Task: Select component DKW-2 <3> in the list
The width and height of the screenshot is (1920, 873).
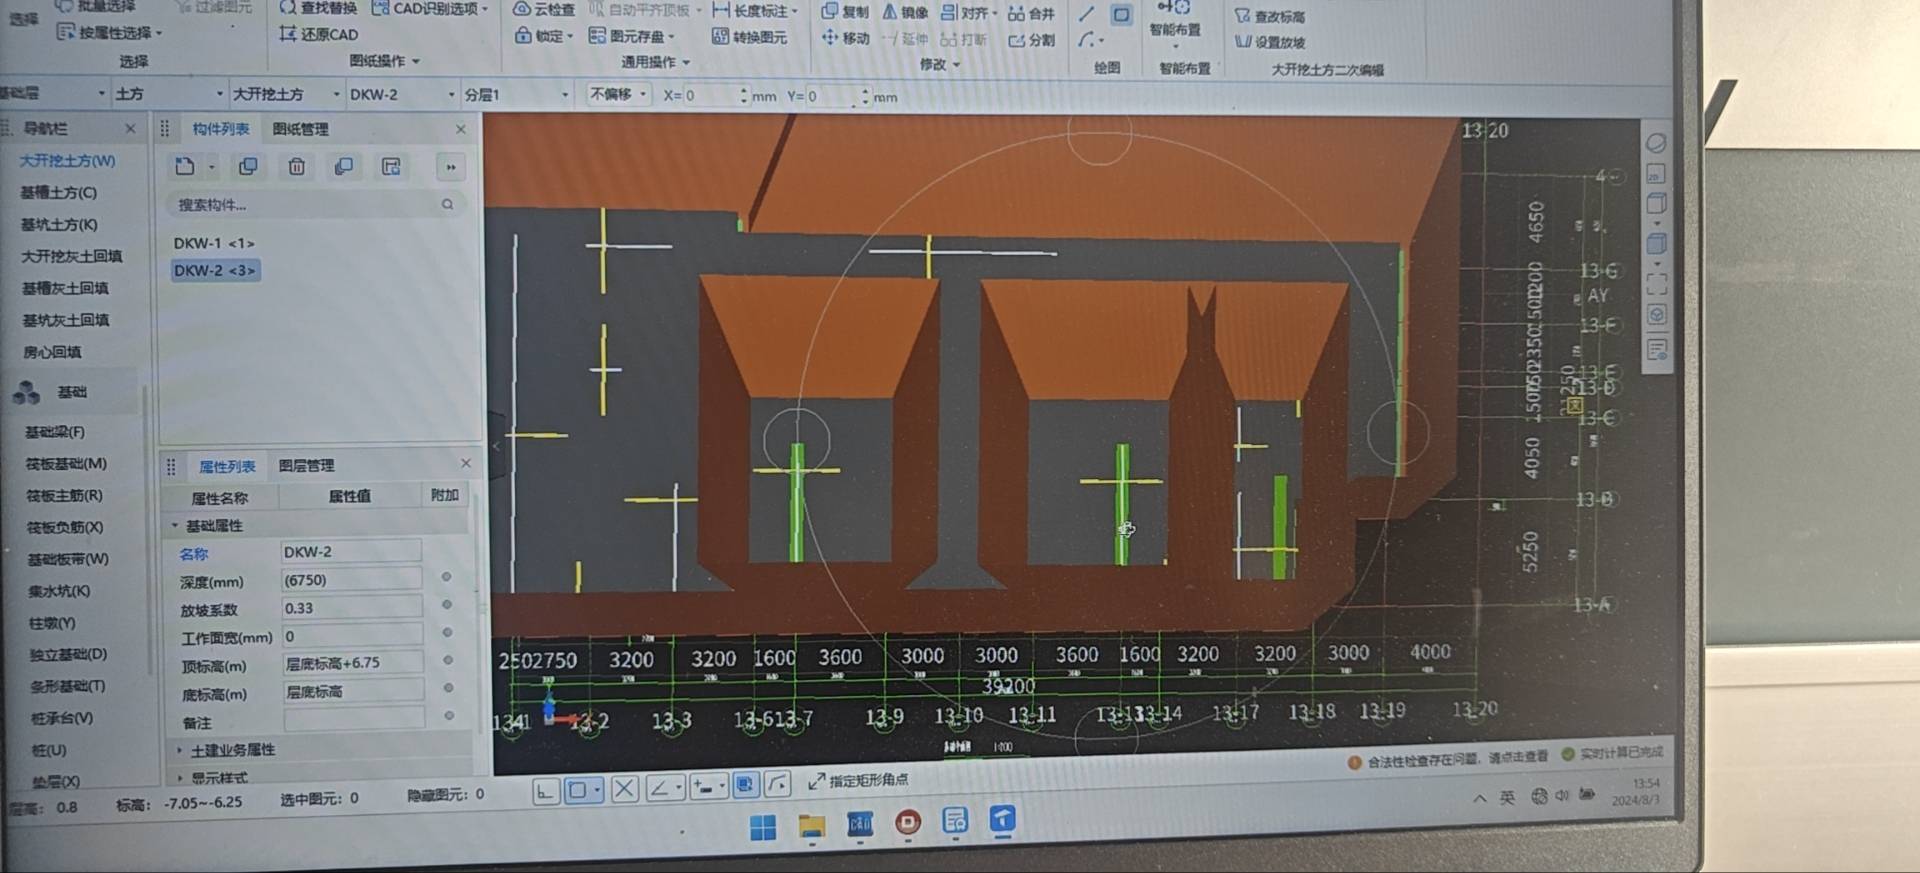Action: tap(215, 270)
